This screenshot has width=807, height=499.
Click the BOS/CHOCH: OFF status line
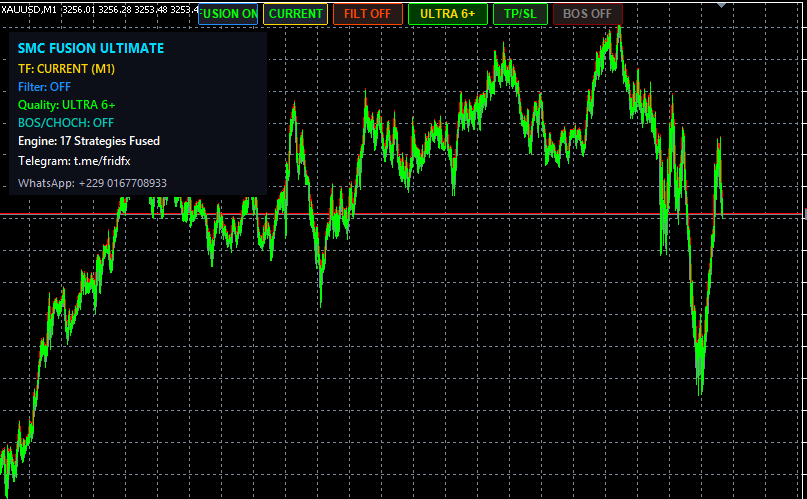66,123
